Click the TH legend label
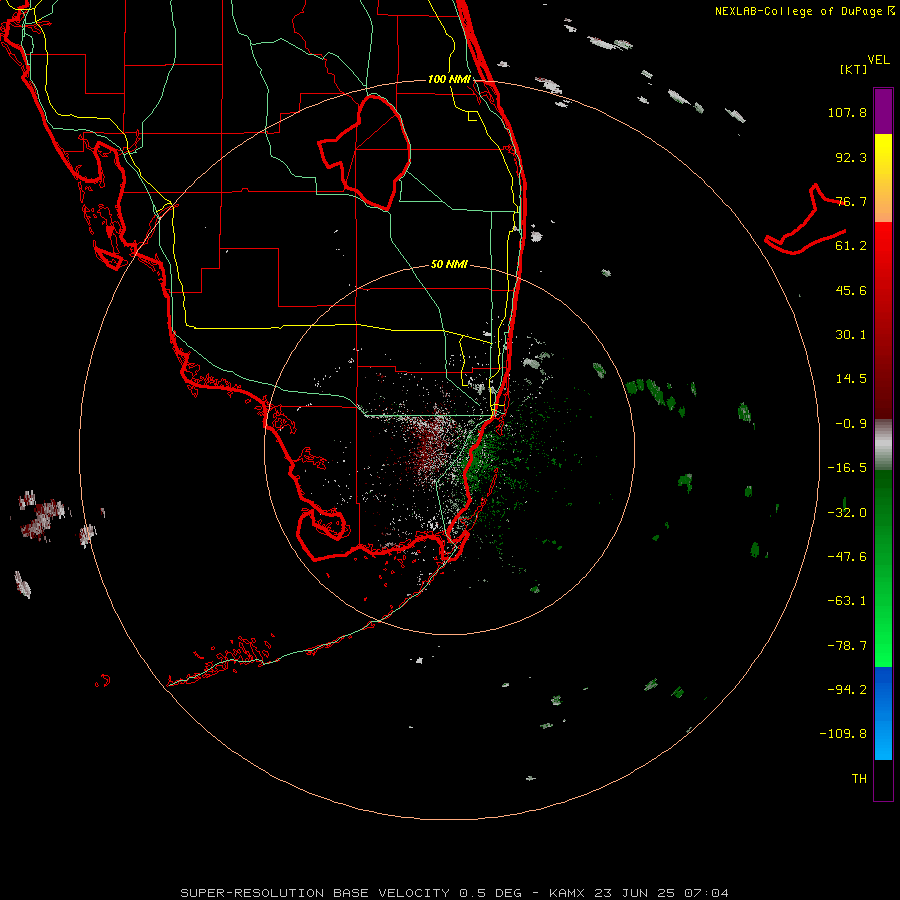 tap(859, 778)
